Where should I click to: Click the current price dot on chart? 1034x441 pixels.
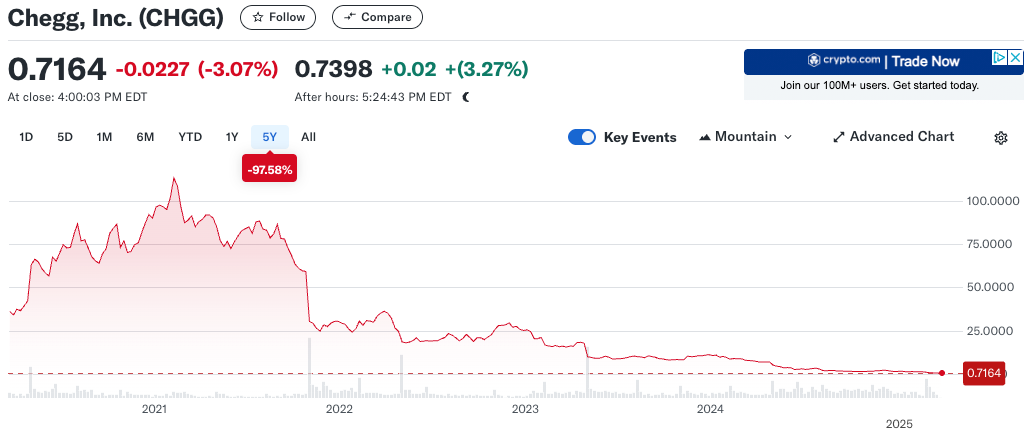[x=942, y=373]
